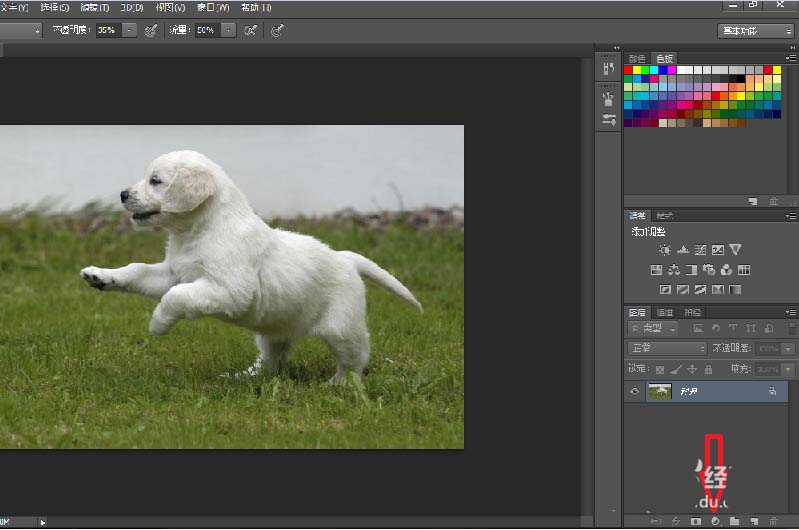Open the 3D menu

(x=131, y=7)
